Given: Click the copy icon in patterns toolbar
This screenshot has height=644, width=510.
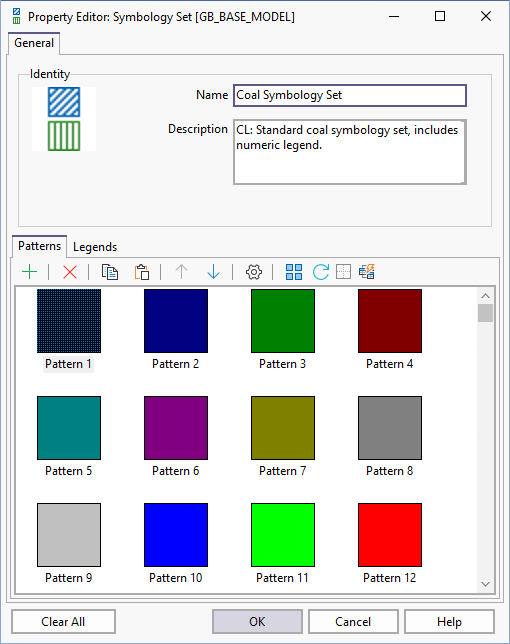Looking at the screenshot, I should (110, 272).
